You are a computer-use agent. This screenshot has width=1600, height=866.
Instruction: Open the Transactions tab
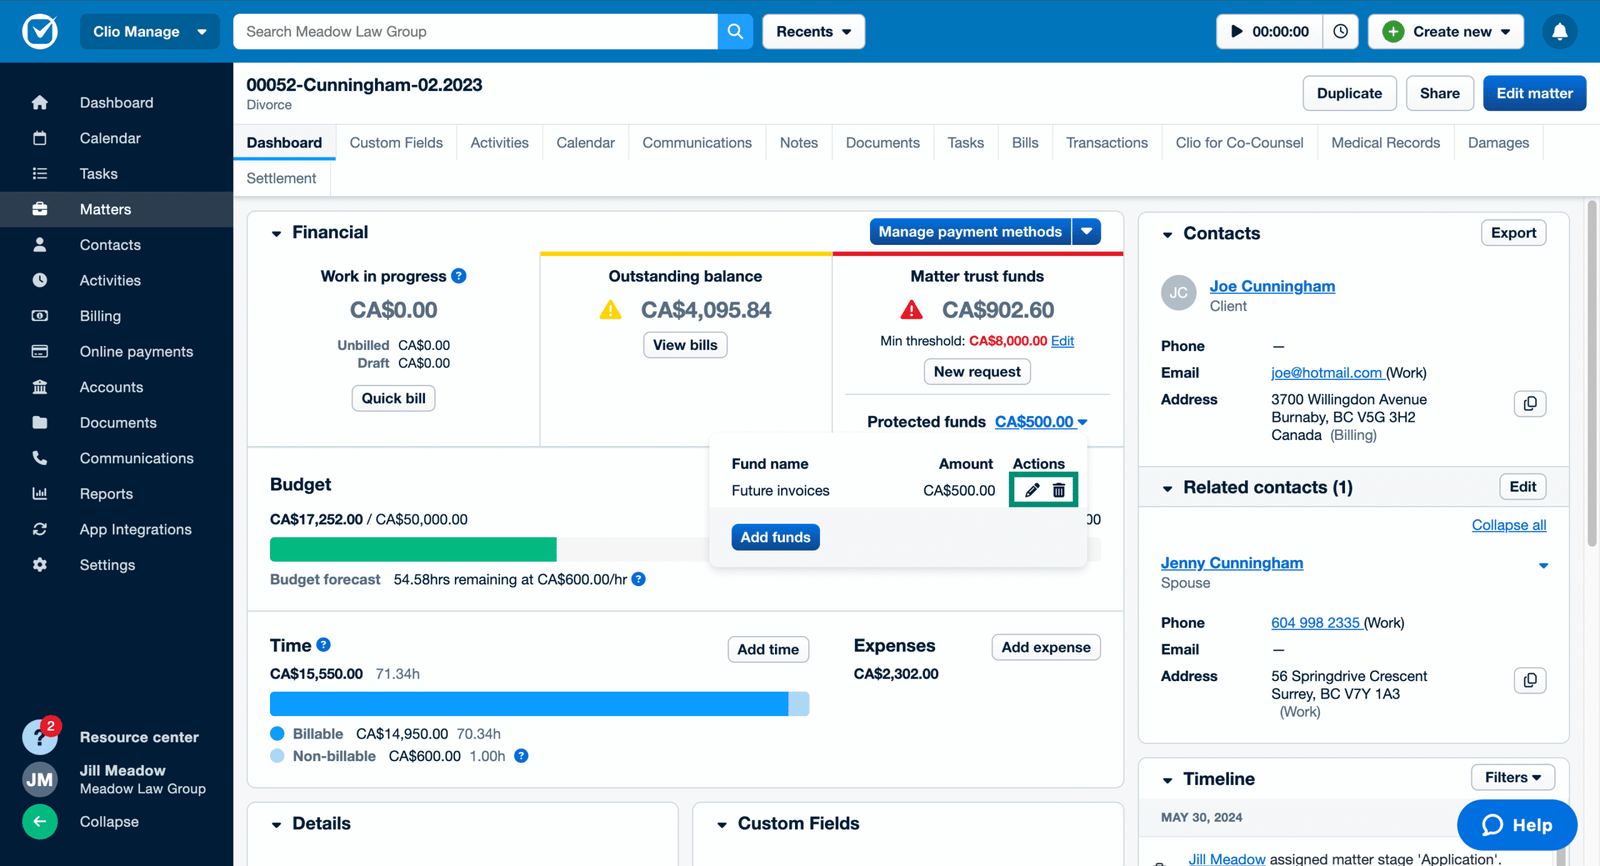click(1107, 142)
